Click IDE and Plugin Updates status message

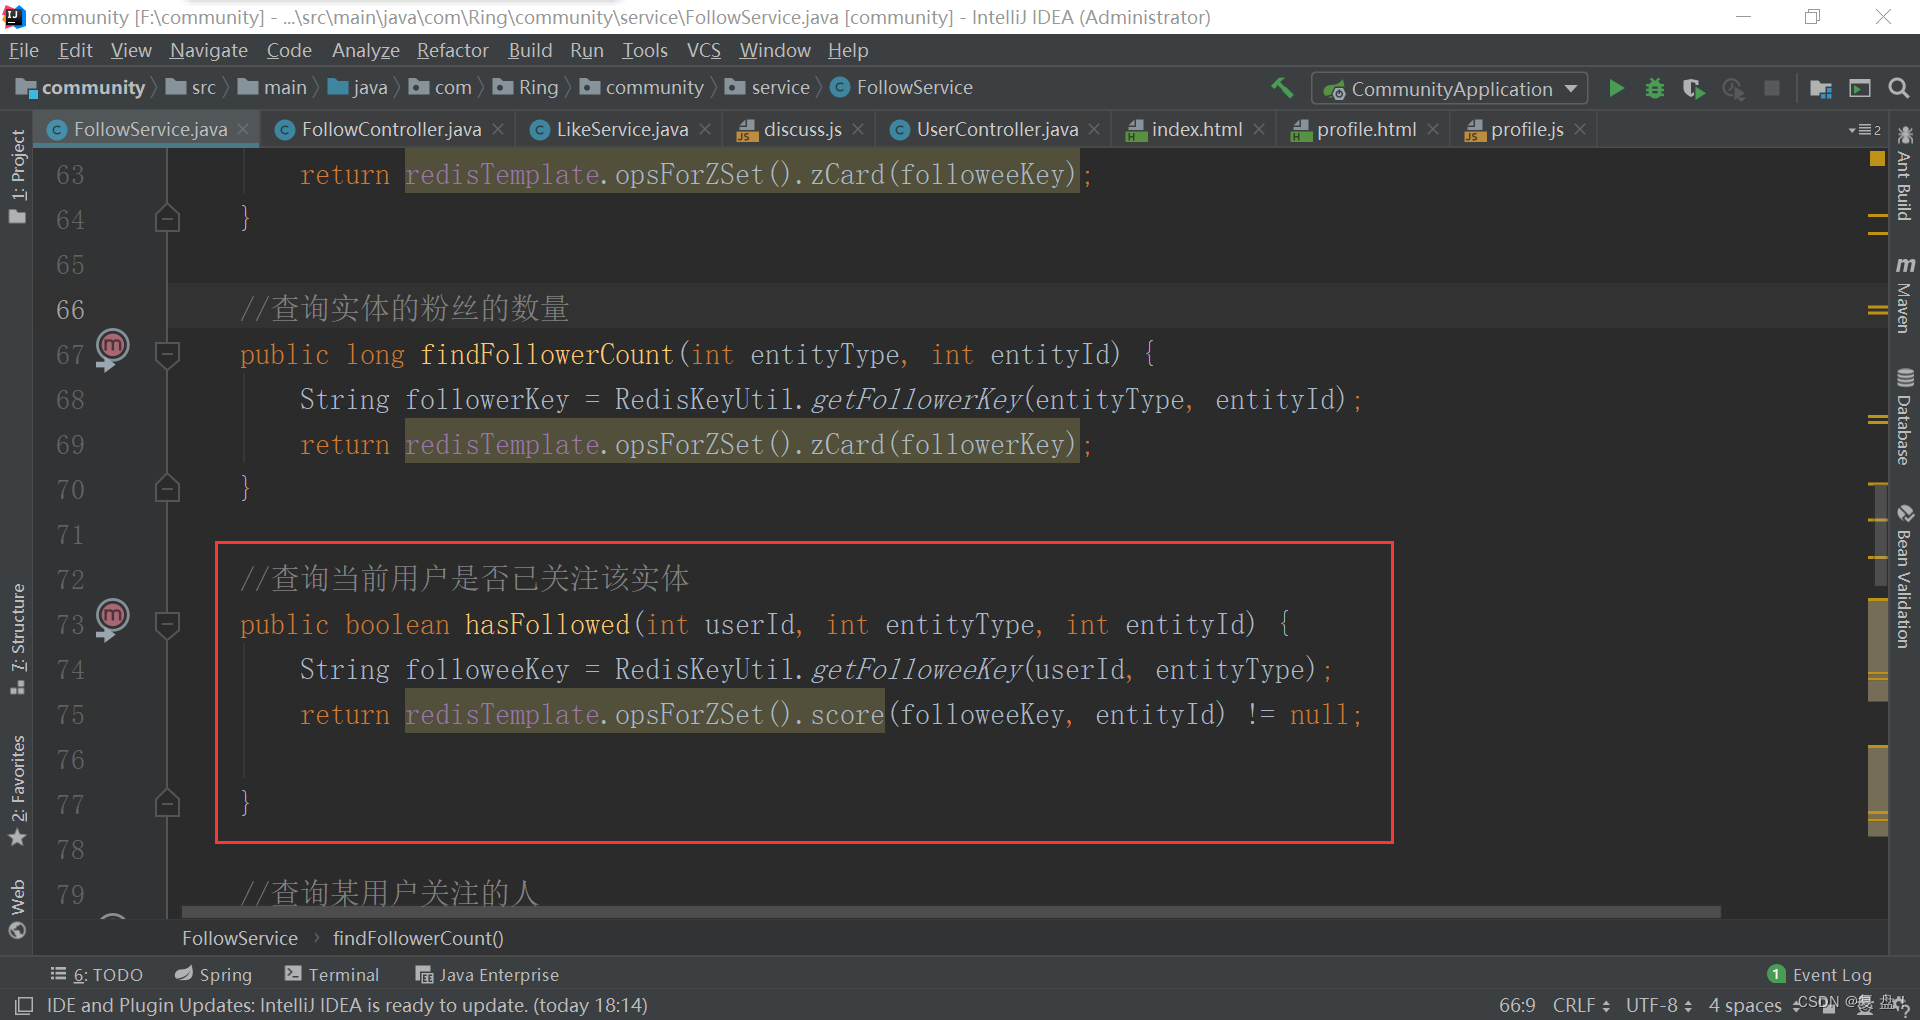click(x=347, y=1005)
